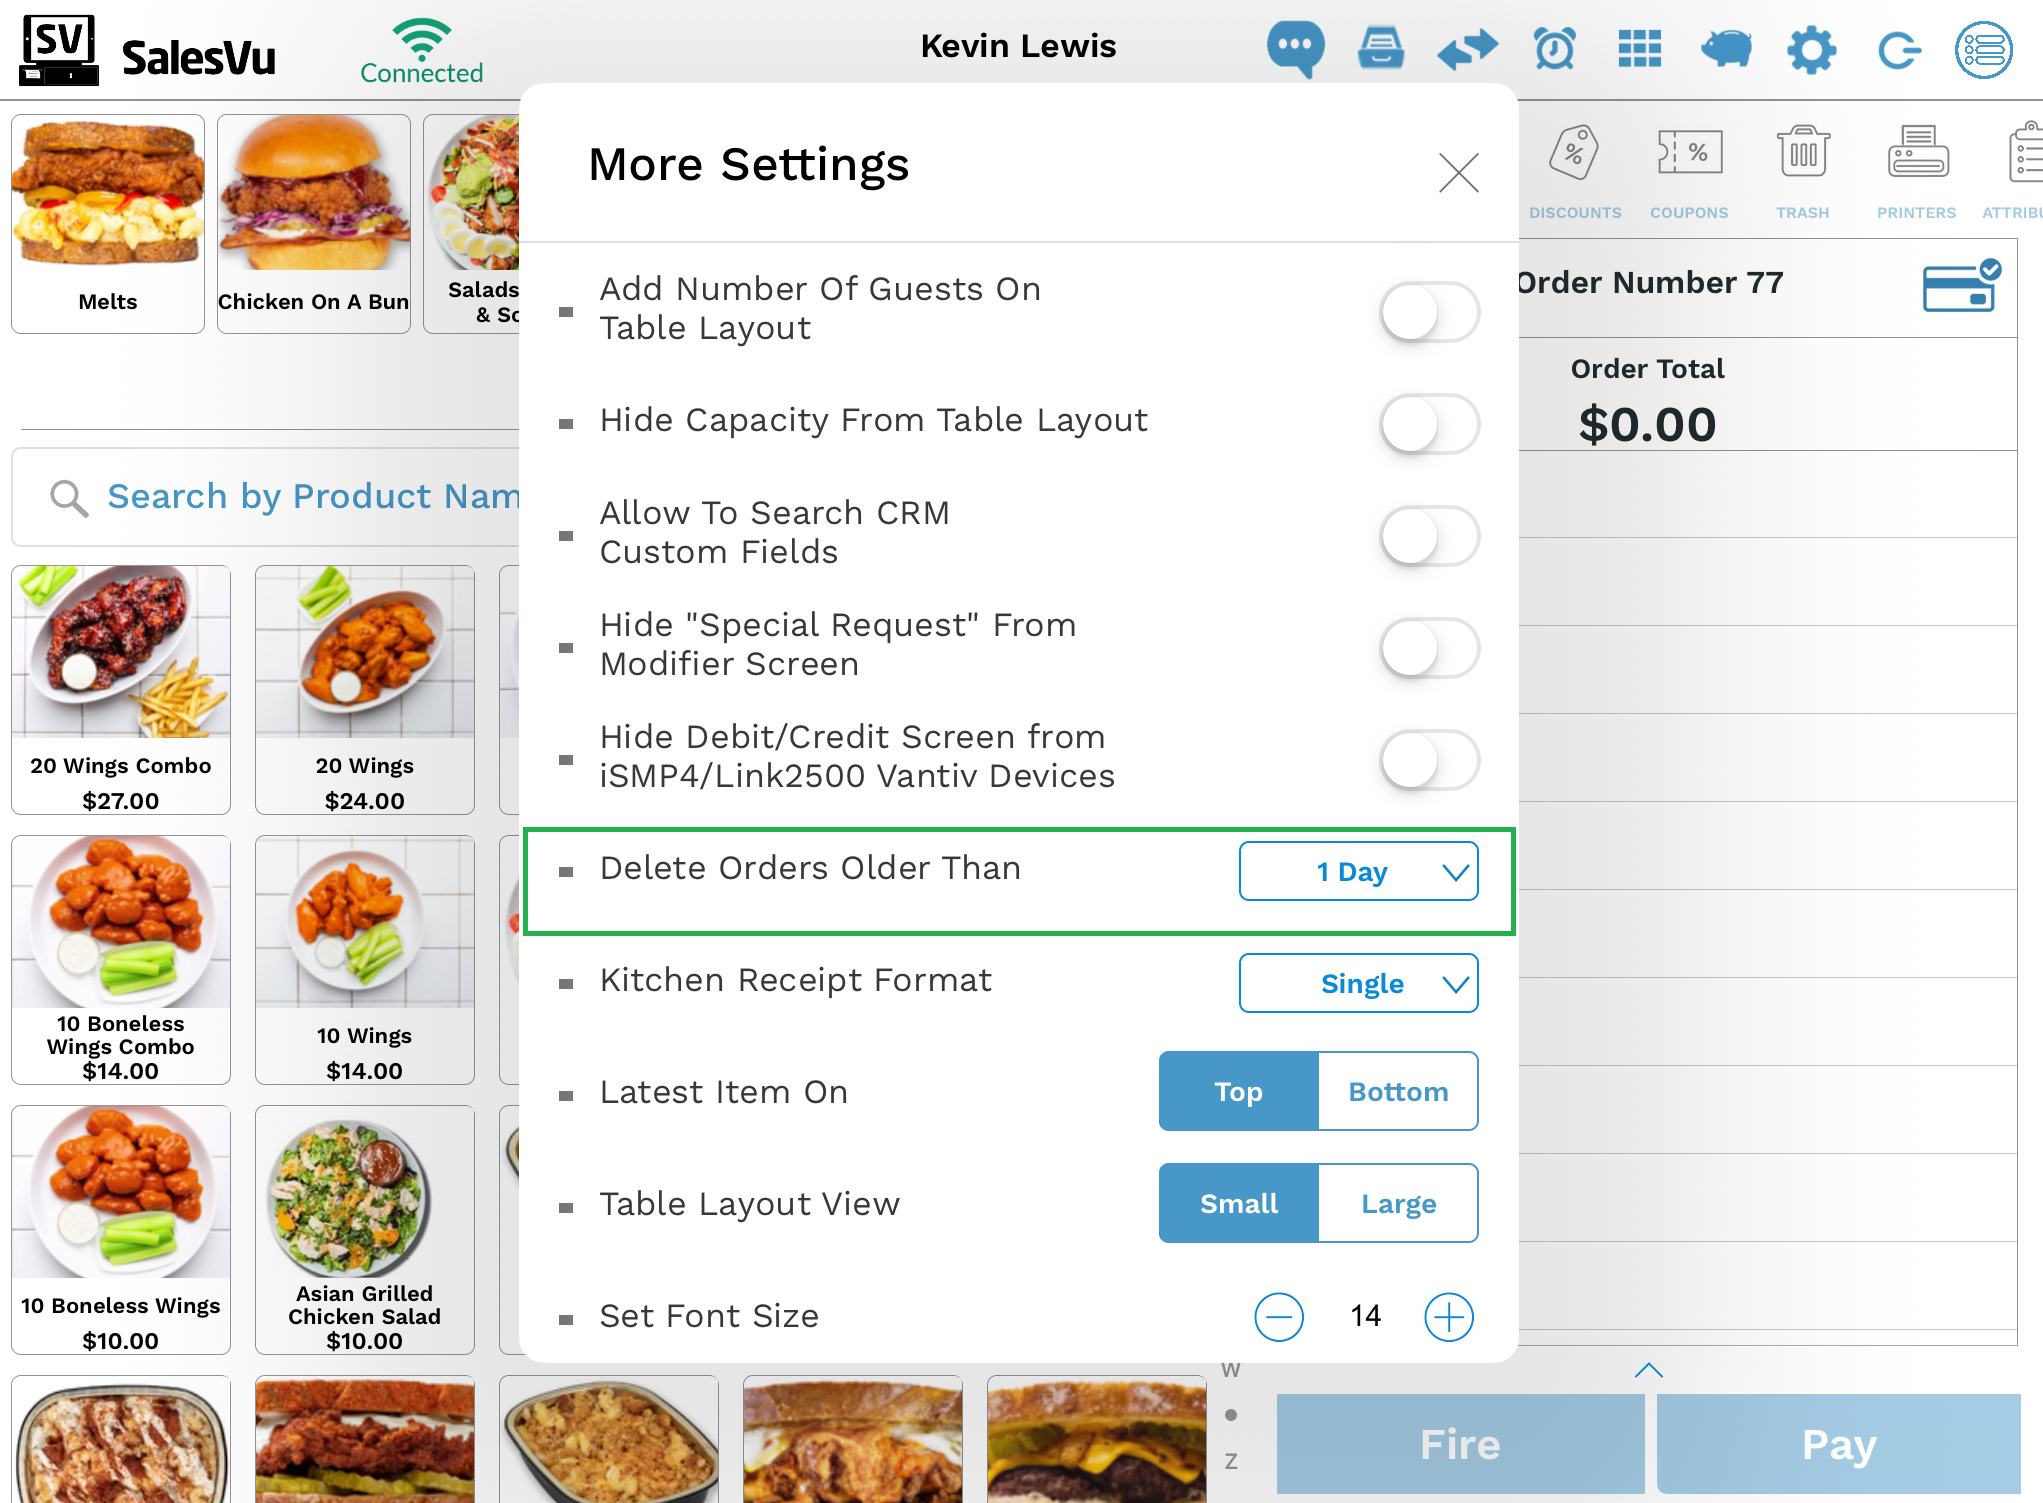The image size is (2043, 1503).
Task: Click the alarm clock icon
Action: [x=1555, y=47]
